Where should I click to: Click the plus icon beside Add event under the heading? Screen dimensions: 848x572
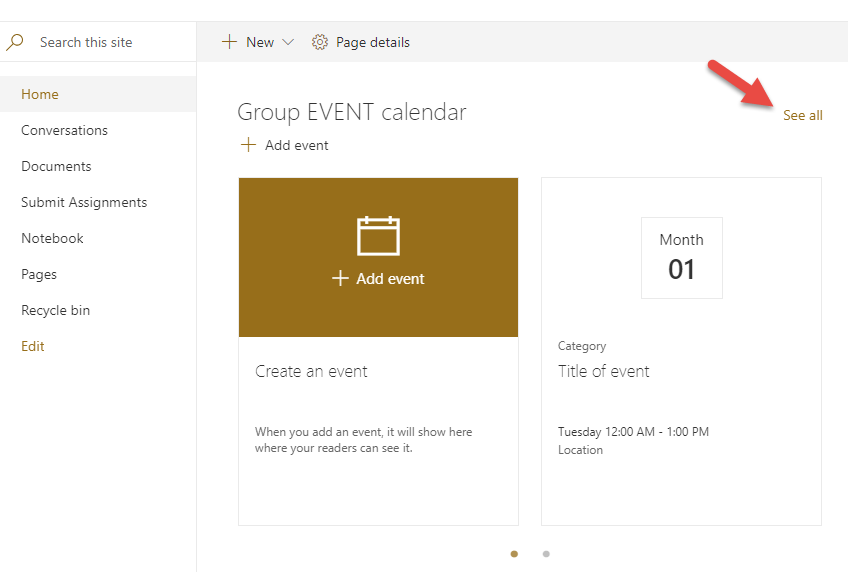248,145
